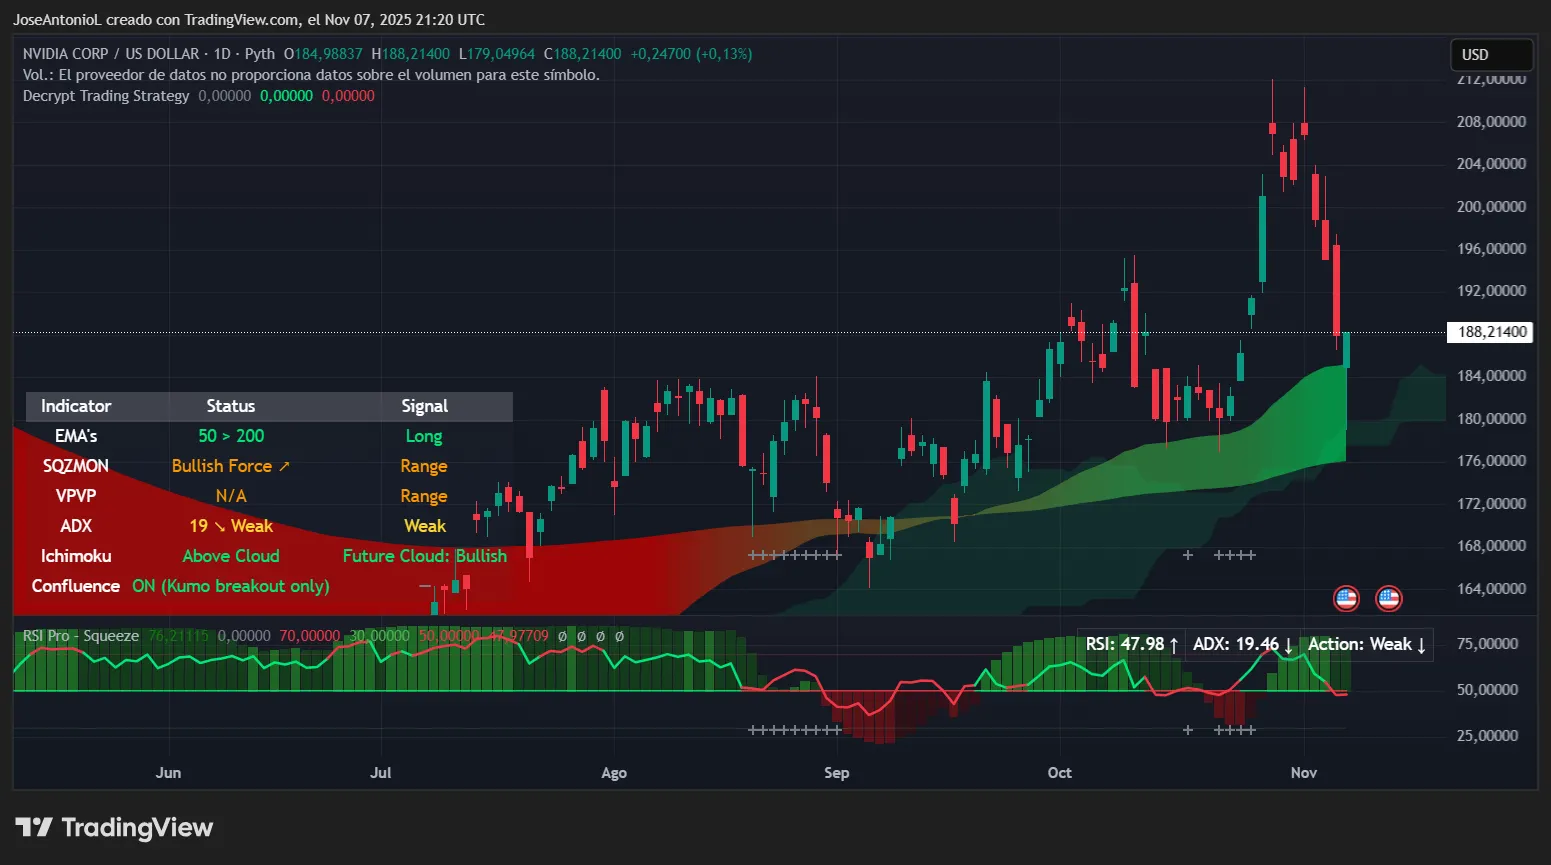This screenshot has width=1551, height=865.
Task: Click the Ichimoku row's Above Cloud status
Action: coord(230,556)
